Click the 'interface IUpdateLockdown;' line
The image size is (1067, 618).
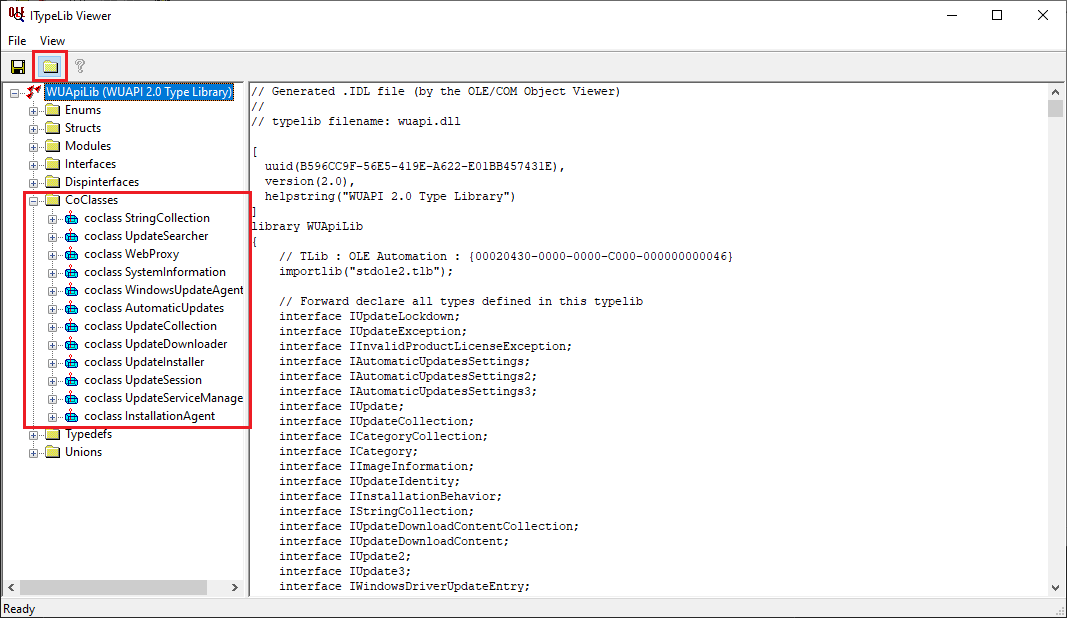(x=370, y=316)
